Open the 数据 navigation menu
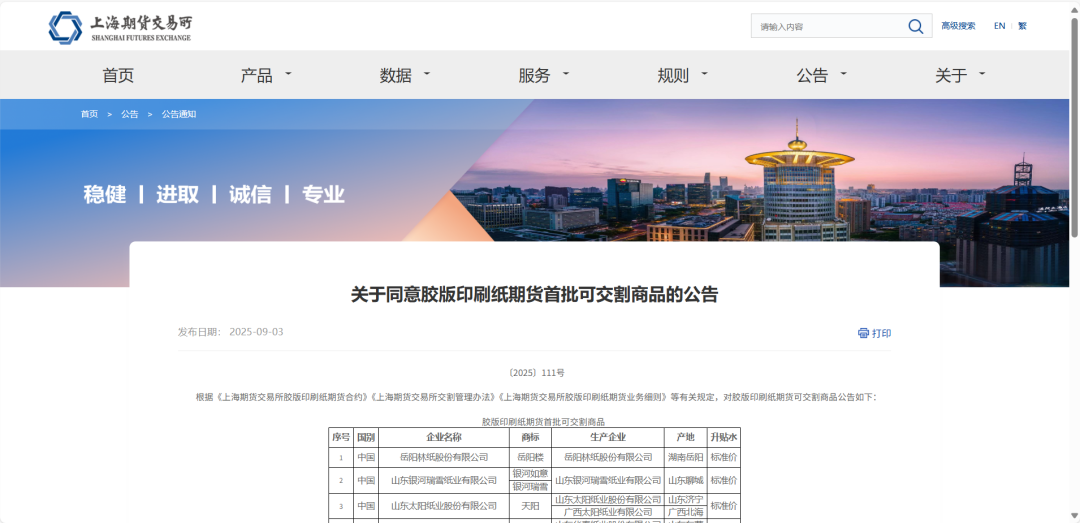 pos(395,76)
